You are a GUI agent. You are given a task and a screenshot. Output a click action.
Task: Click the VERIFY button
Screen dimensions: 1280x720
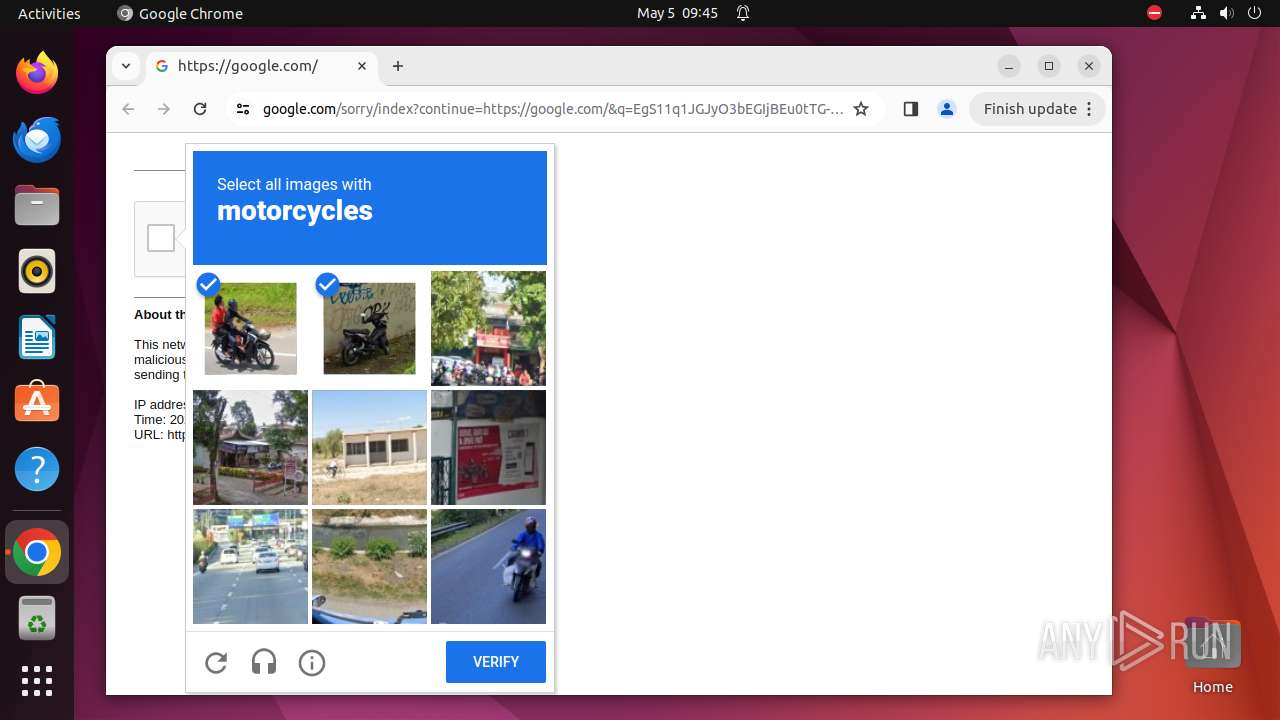[496, 662]
